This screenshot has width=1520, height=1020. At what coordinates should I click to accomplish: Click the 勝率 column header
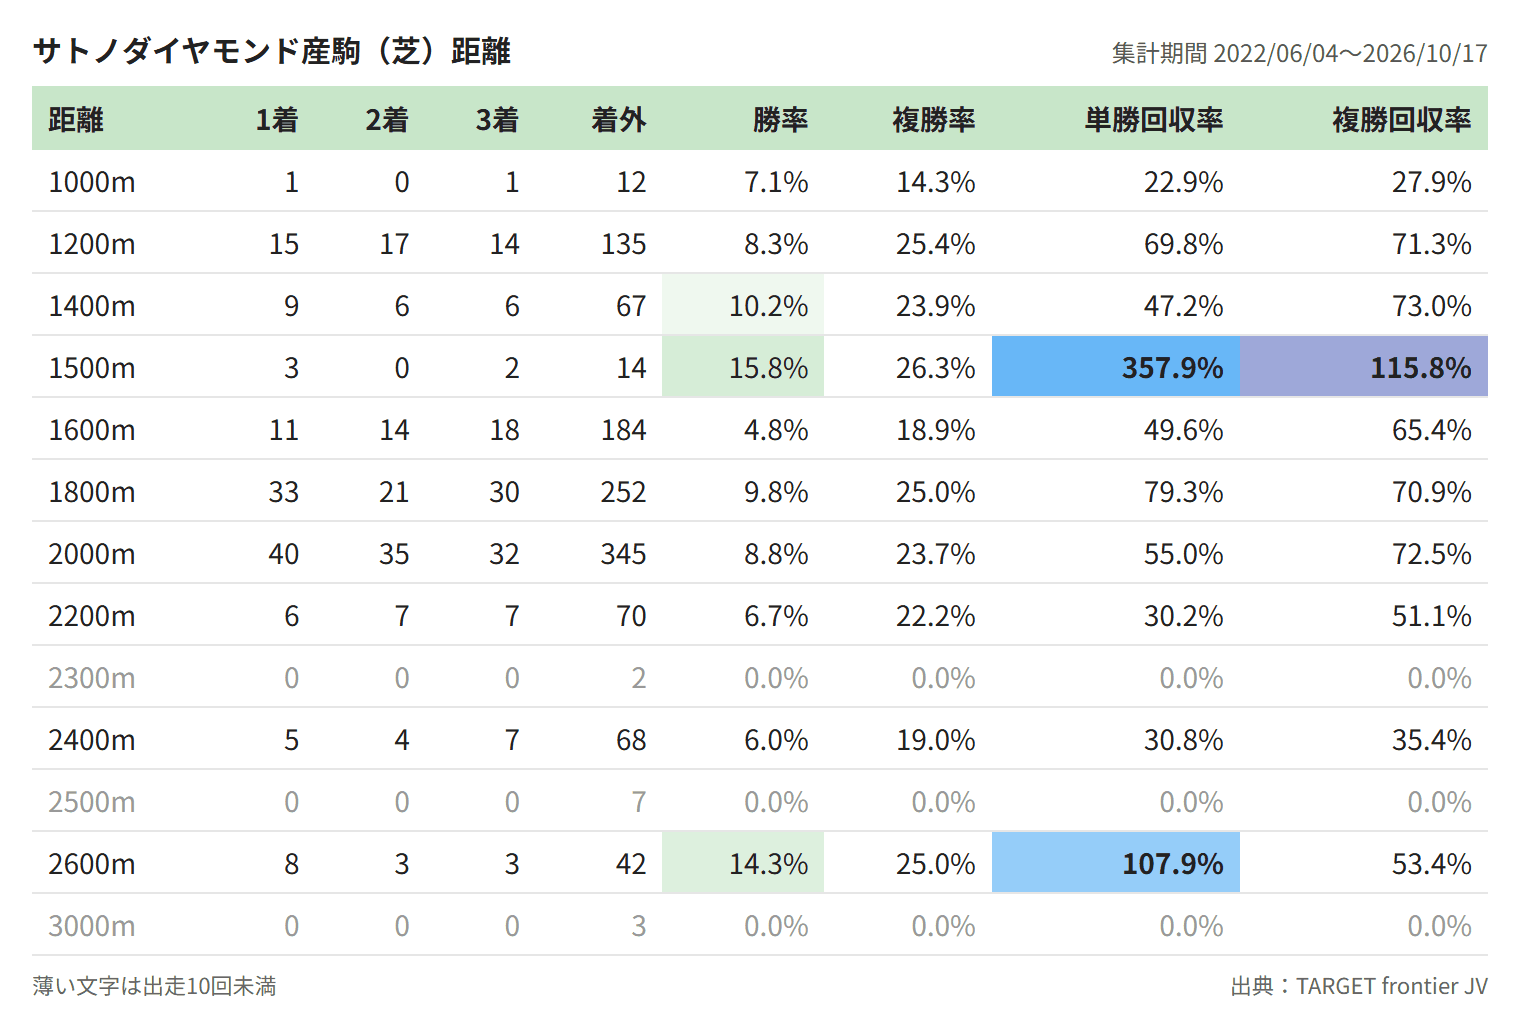coord(780,120)
